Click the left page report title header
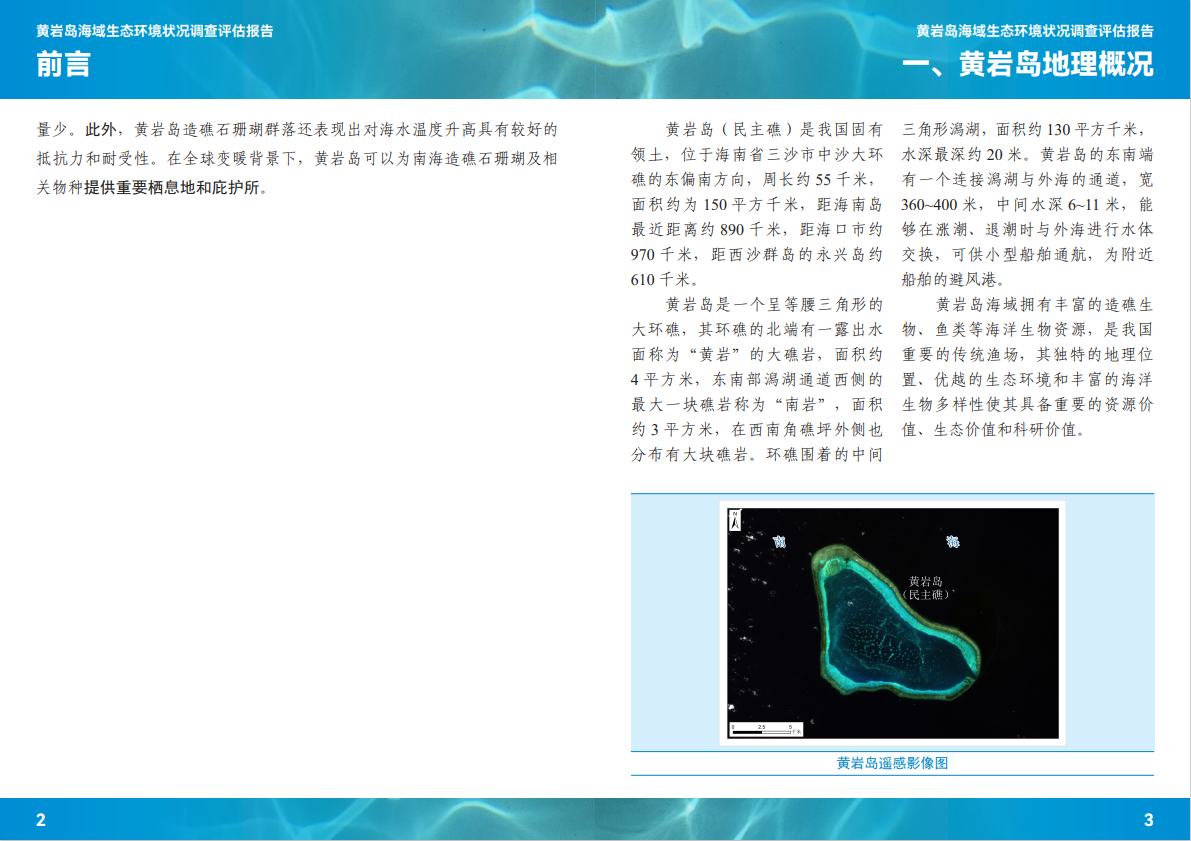The width and height of the screenshot is (1191, 841). 154,31
